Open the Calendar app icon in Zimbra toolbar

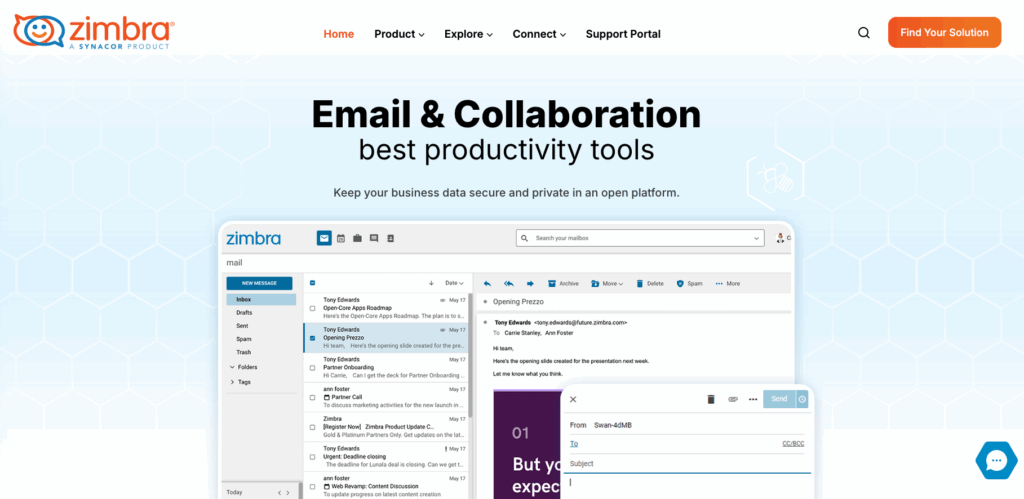(x=341, y=238)
